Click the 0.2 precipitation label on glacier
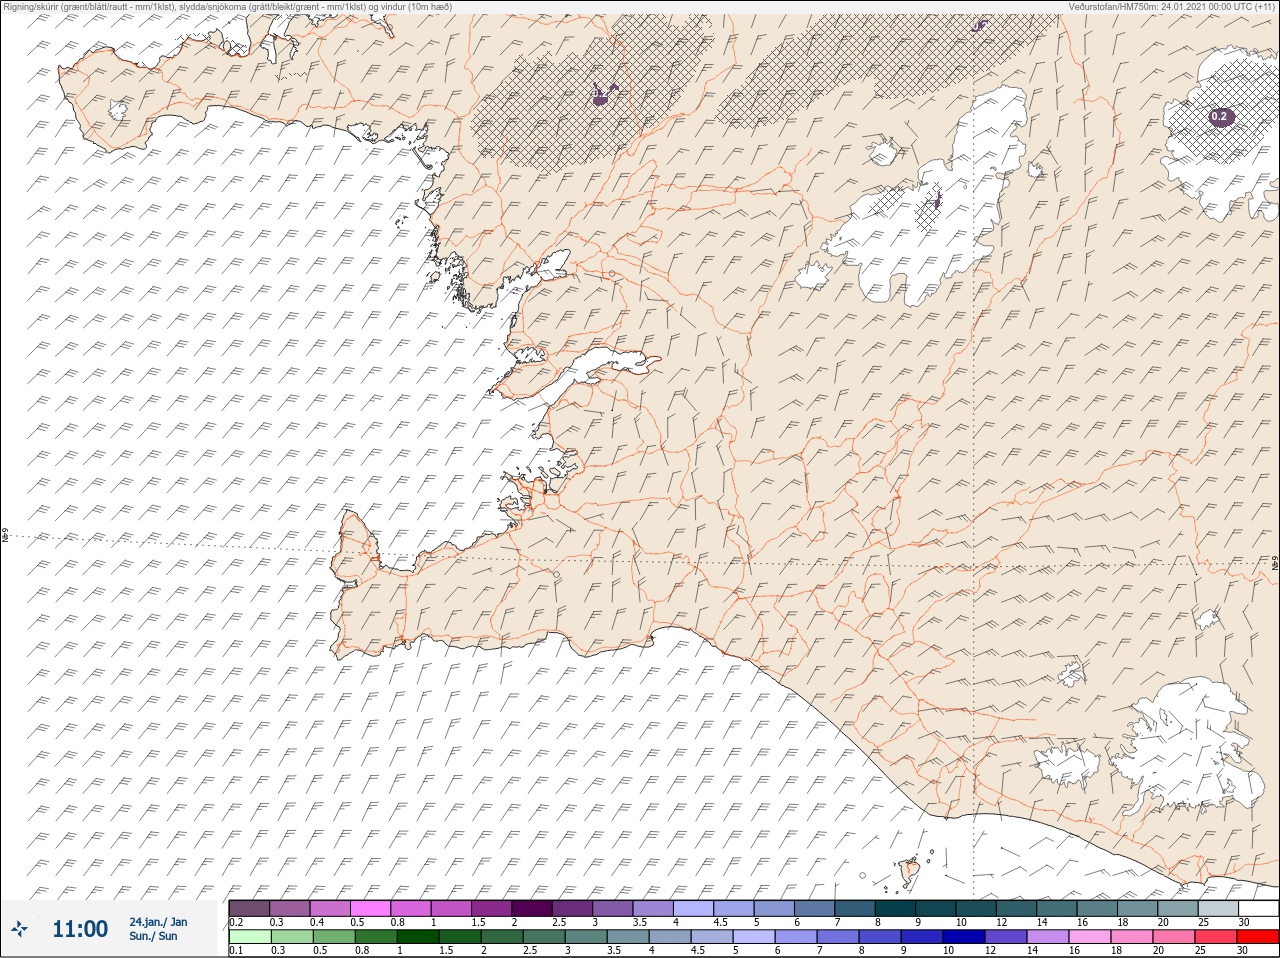1280x958 pixels. [x=1219, y=117]
